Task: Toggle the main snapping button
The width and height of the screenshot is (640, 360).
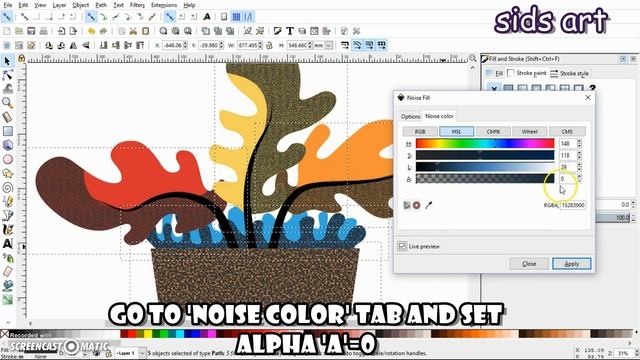Action: tap(7, 17)
